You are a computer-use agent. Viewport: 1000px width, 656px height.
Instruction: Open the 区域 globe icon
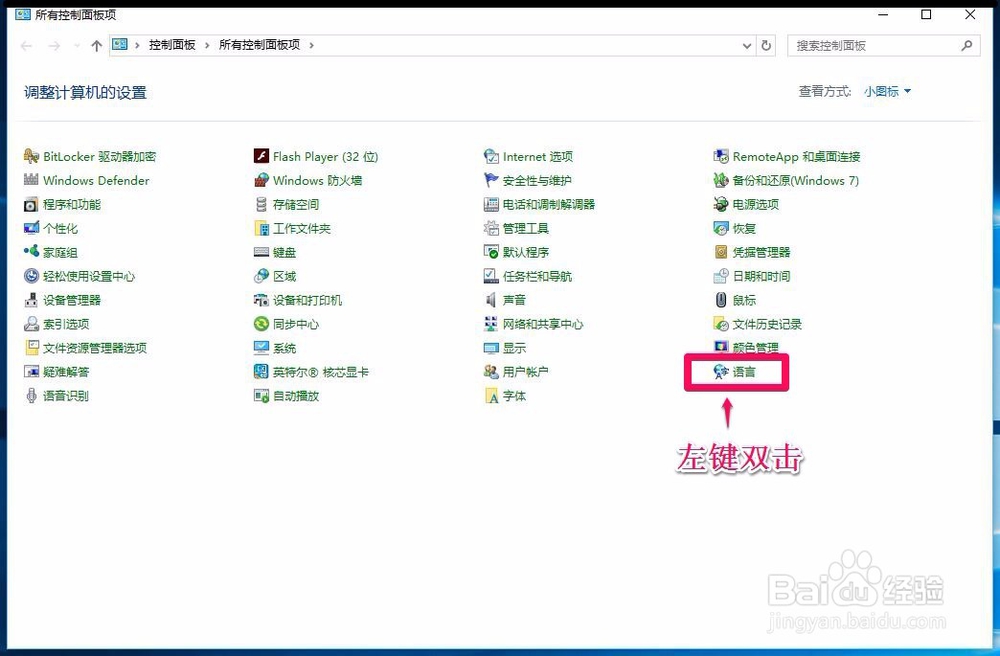[x=261, y=276]
